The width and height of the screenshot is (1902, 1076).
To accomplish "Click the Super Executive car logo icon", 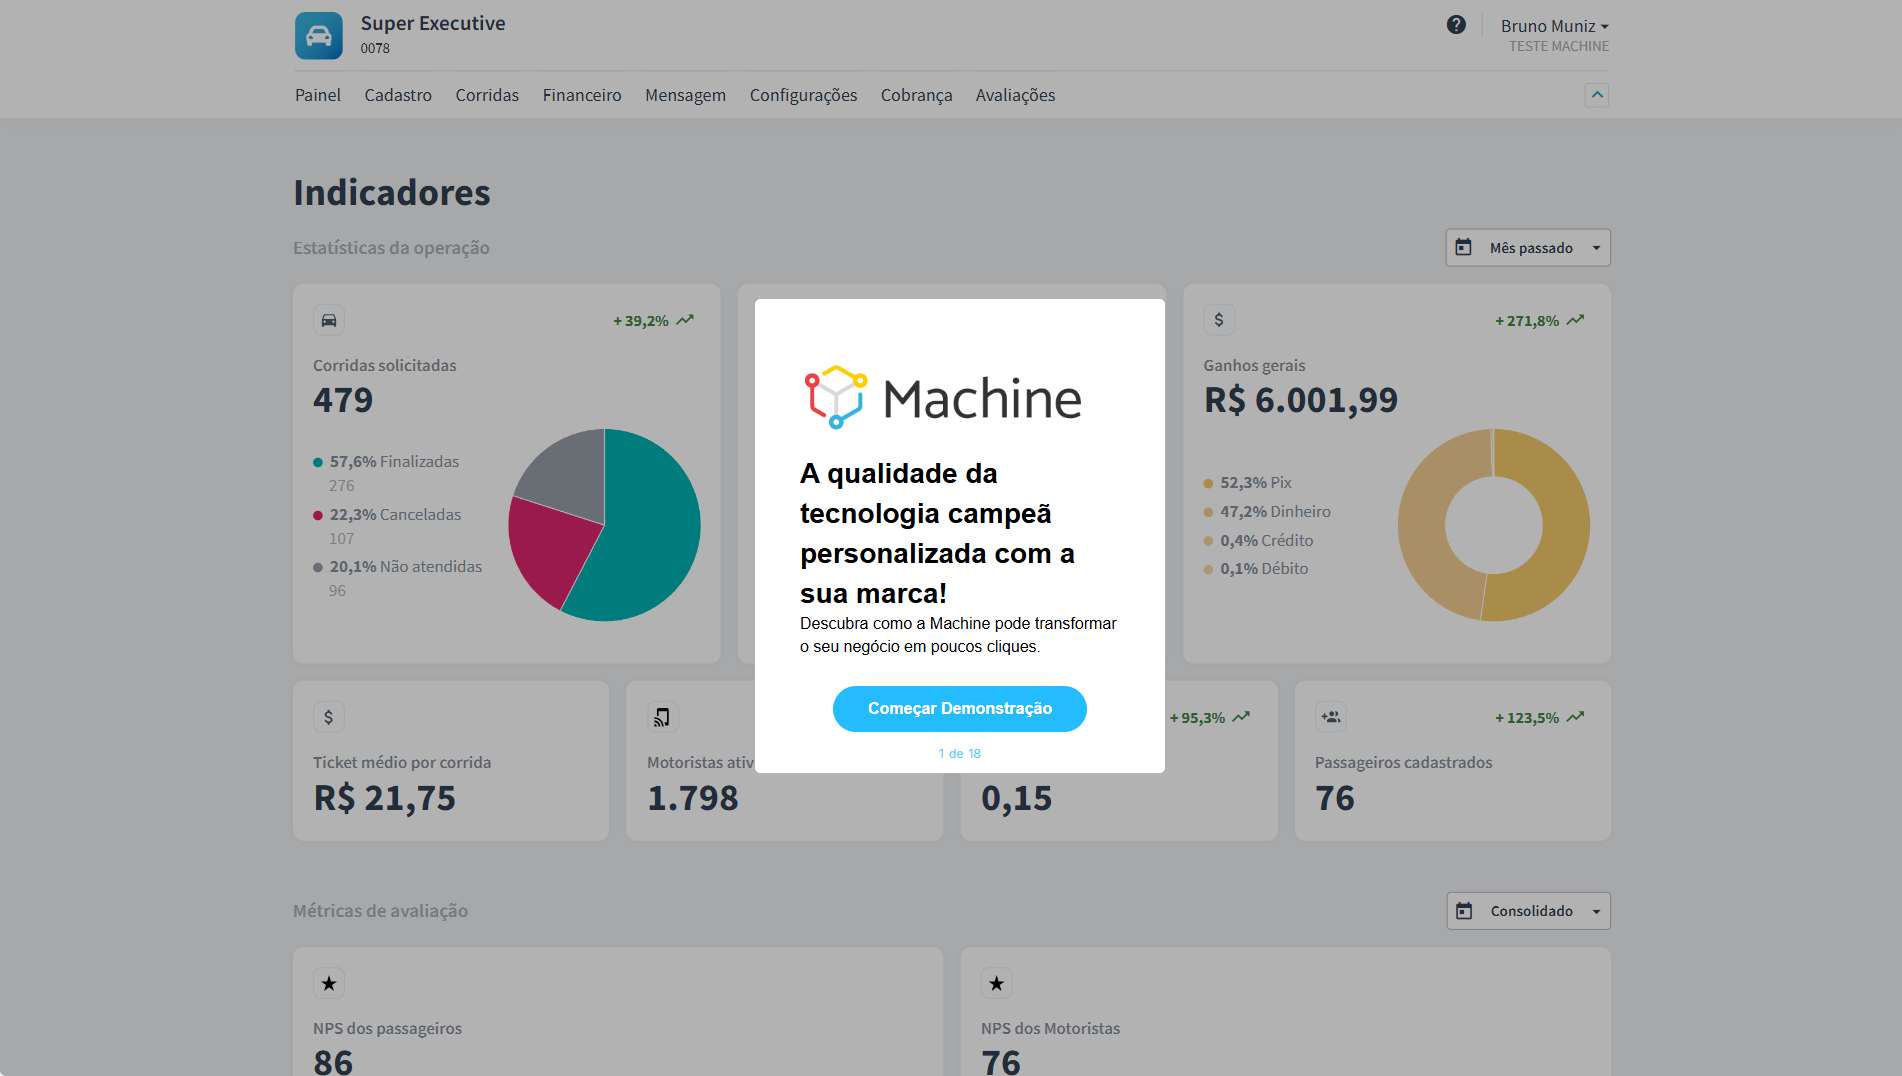I will (x=319, y=36).
